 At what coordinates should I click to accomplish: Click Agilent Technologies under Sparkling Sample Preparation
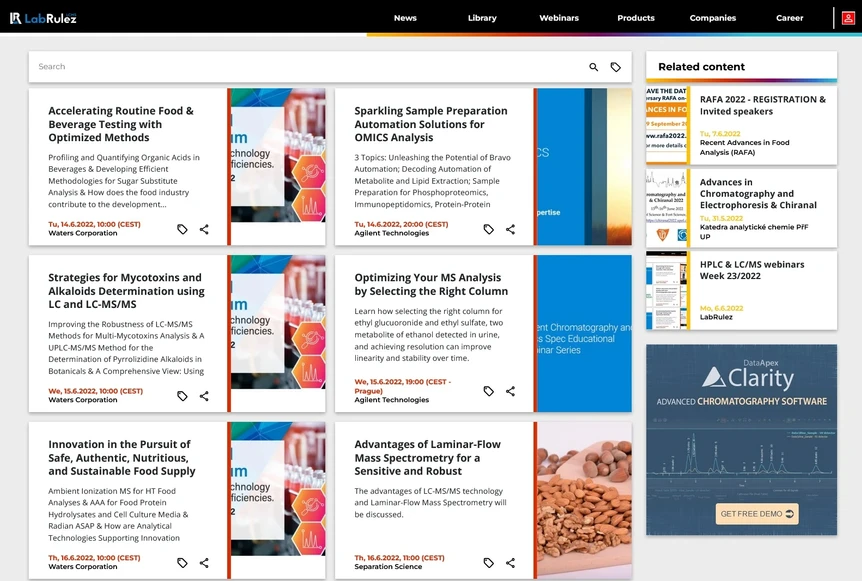click(x=391, y=233)
